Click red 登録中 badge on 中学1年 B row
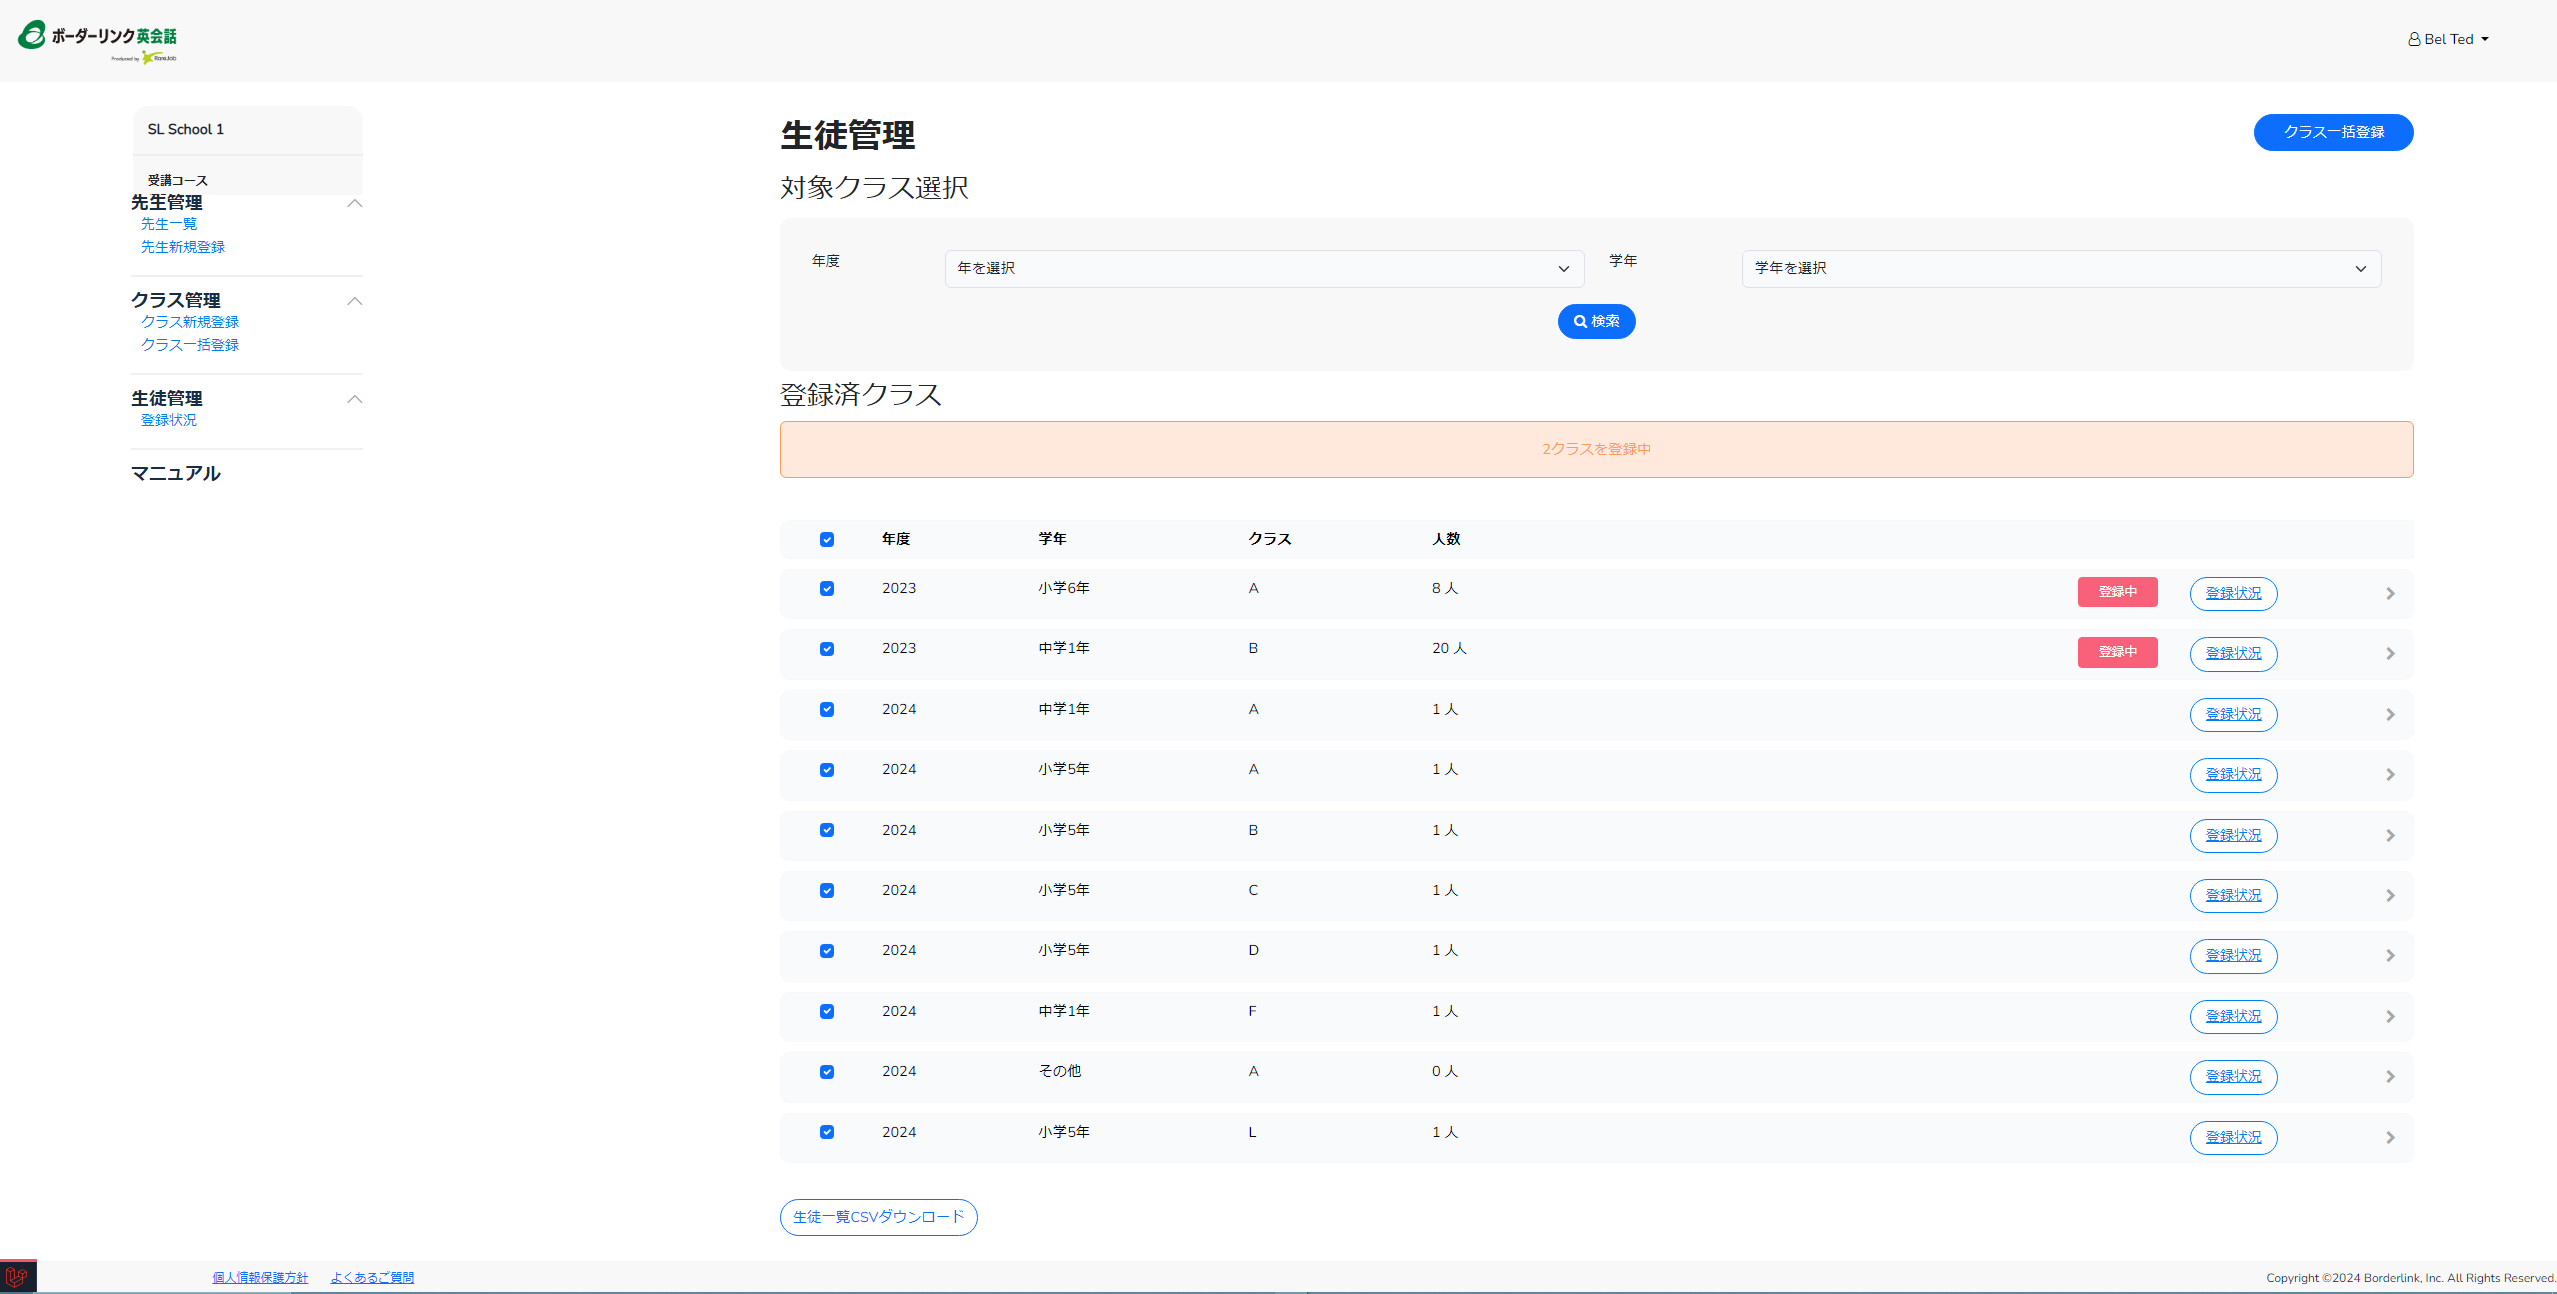This screenshot has width=2557, height=1294. [x=2117, y=652]
